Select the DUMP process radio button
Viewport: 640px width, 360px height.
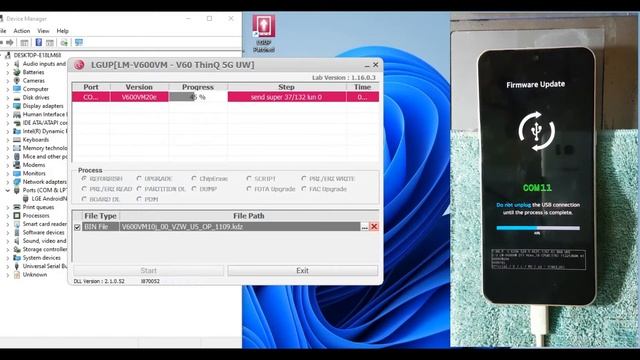click(194, 189)
